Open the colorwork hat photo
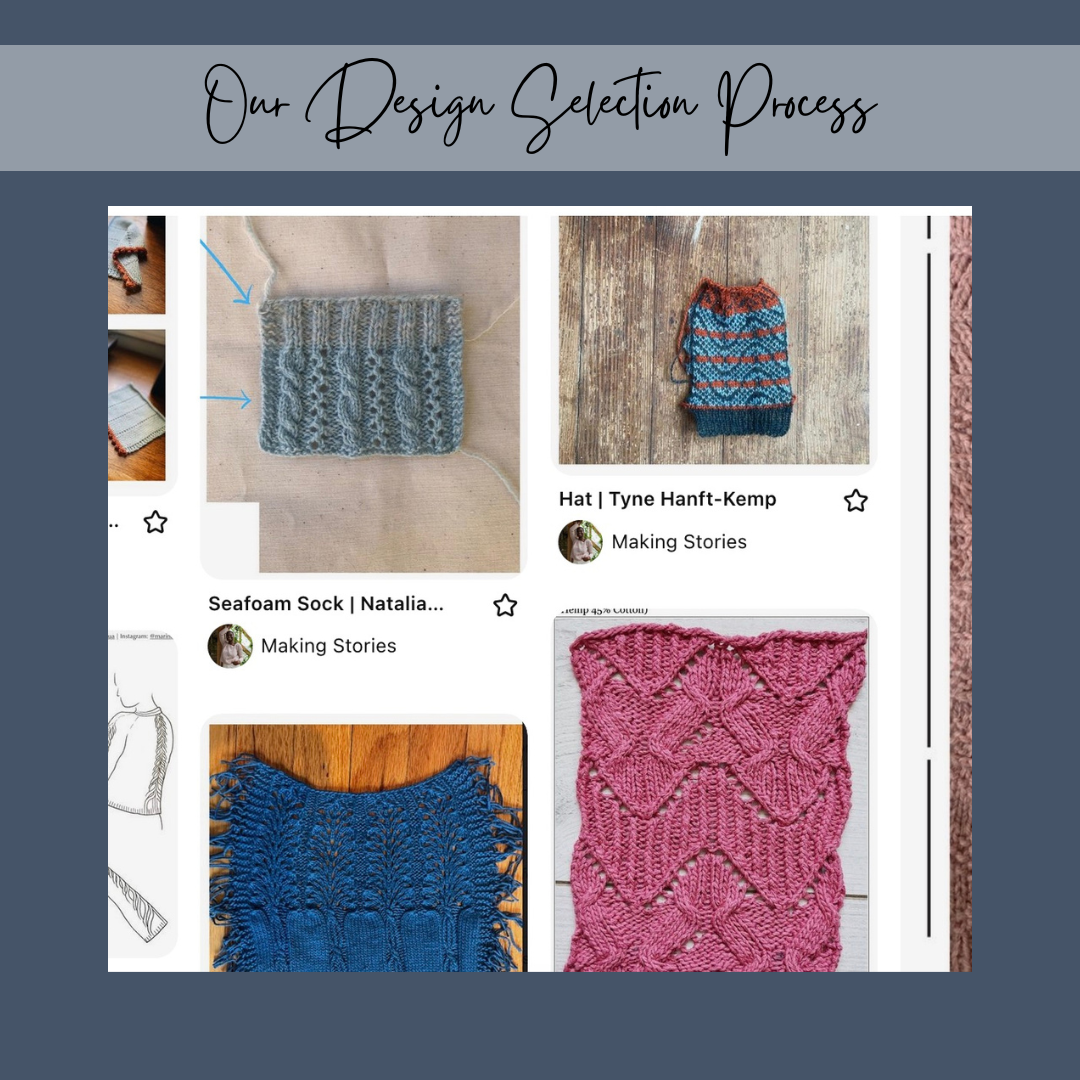This screenshot has width=1080, height=1080. coord(714,340)
